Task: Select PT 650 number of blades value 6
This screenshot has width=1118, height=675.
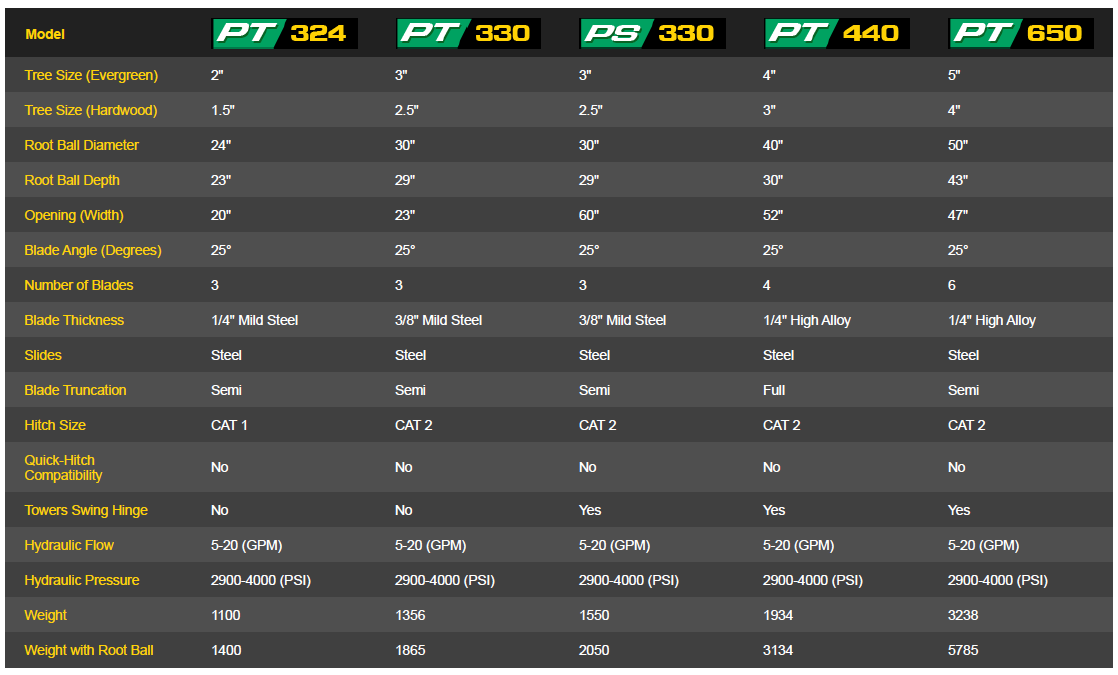Action: (952, 285)
